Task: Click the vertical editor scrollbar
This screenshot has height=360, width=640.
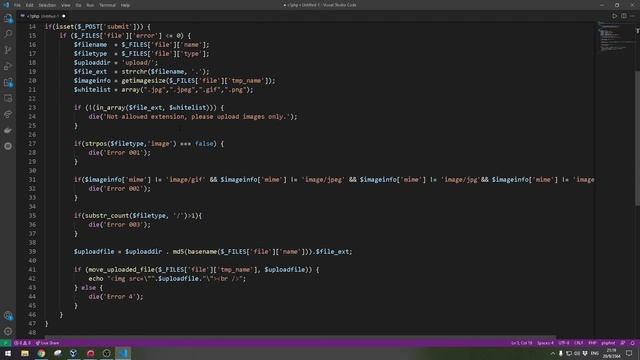Action: [x=637, y=139]
